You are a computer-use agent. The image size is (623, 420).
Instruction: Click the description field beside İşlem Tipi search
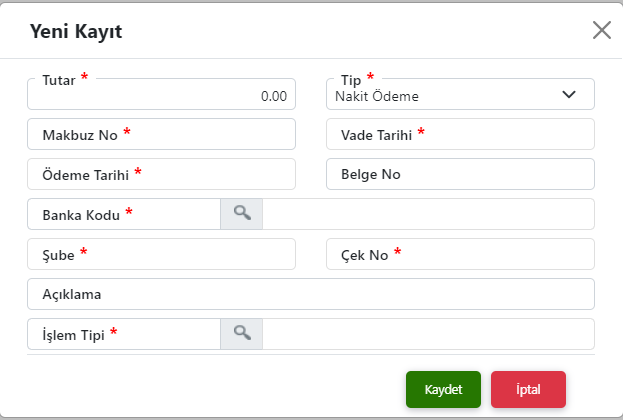(428, 334)
